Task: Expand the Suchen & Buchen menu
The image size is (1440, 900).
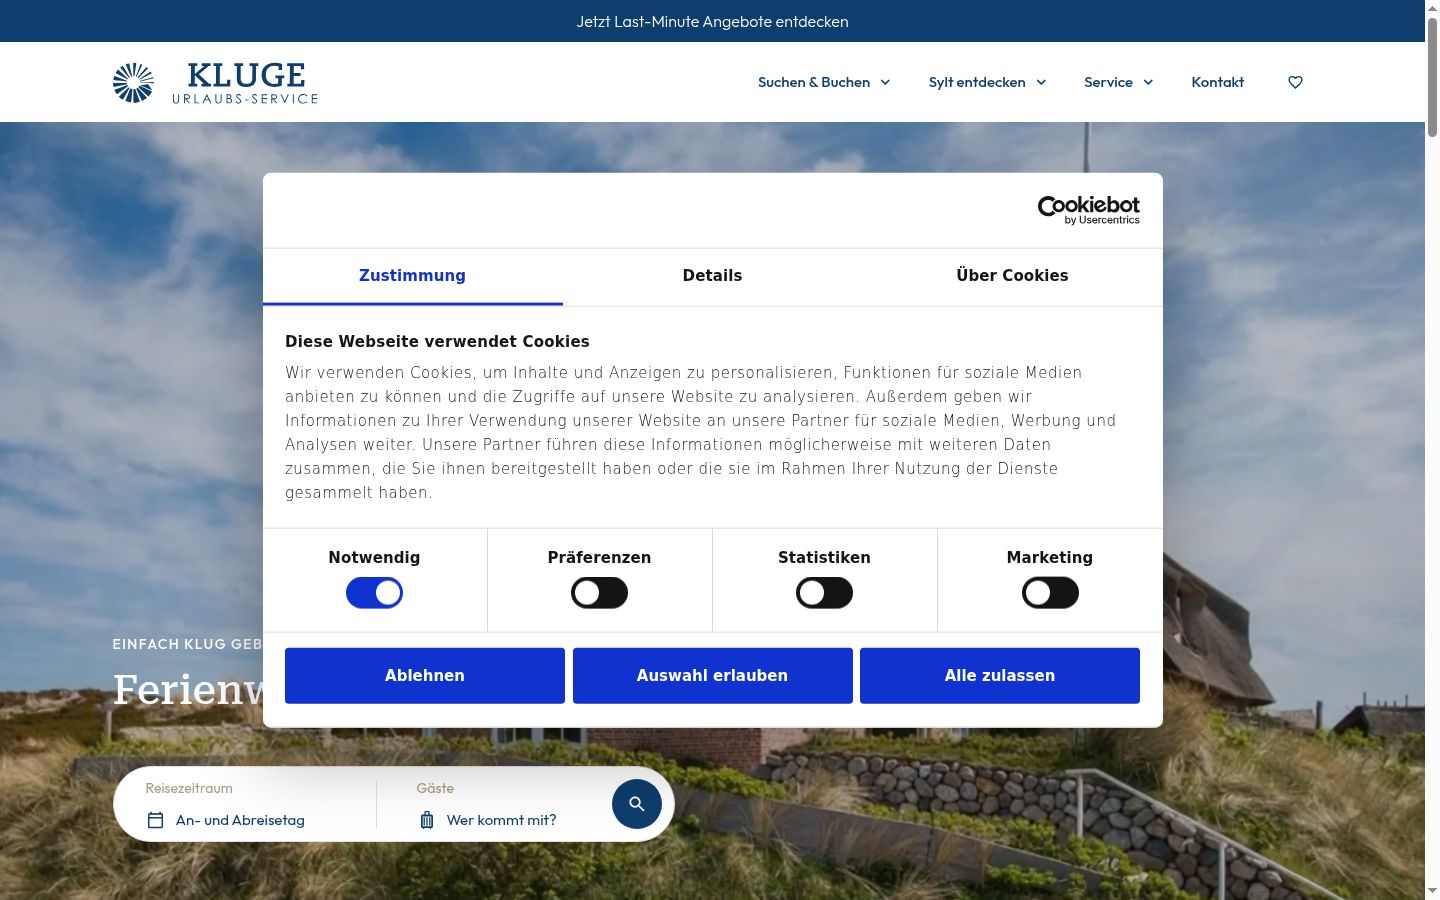Action: pos(824,82)
